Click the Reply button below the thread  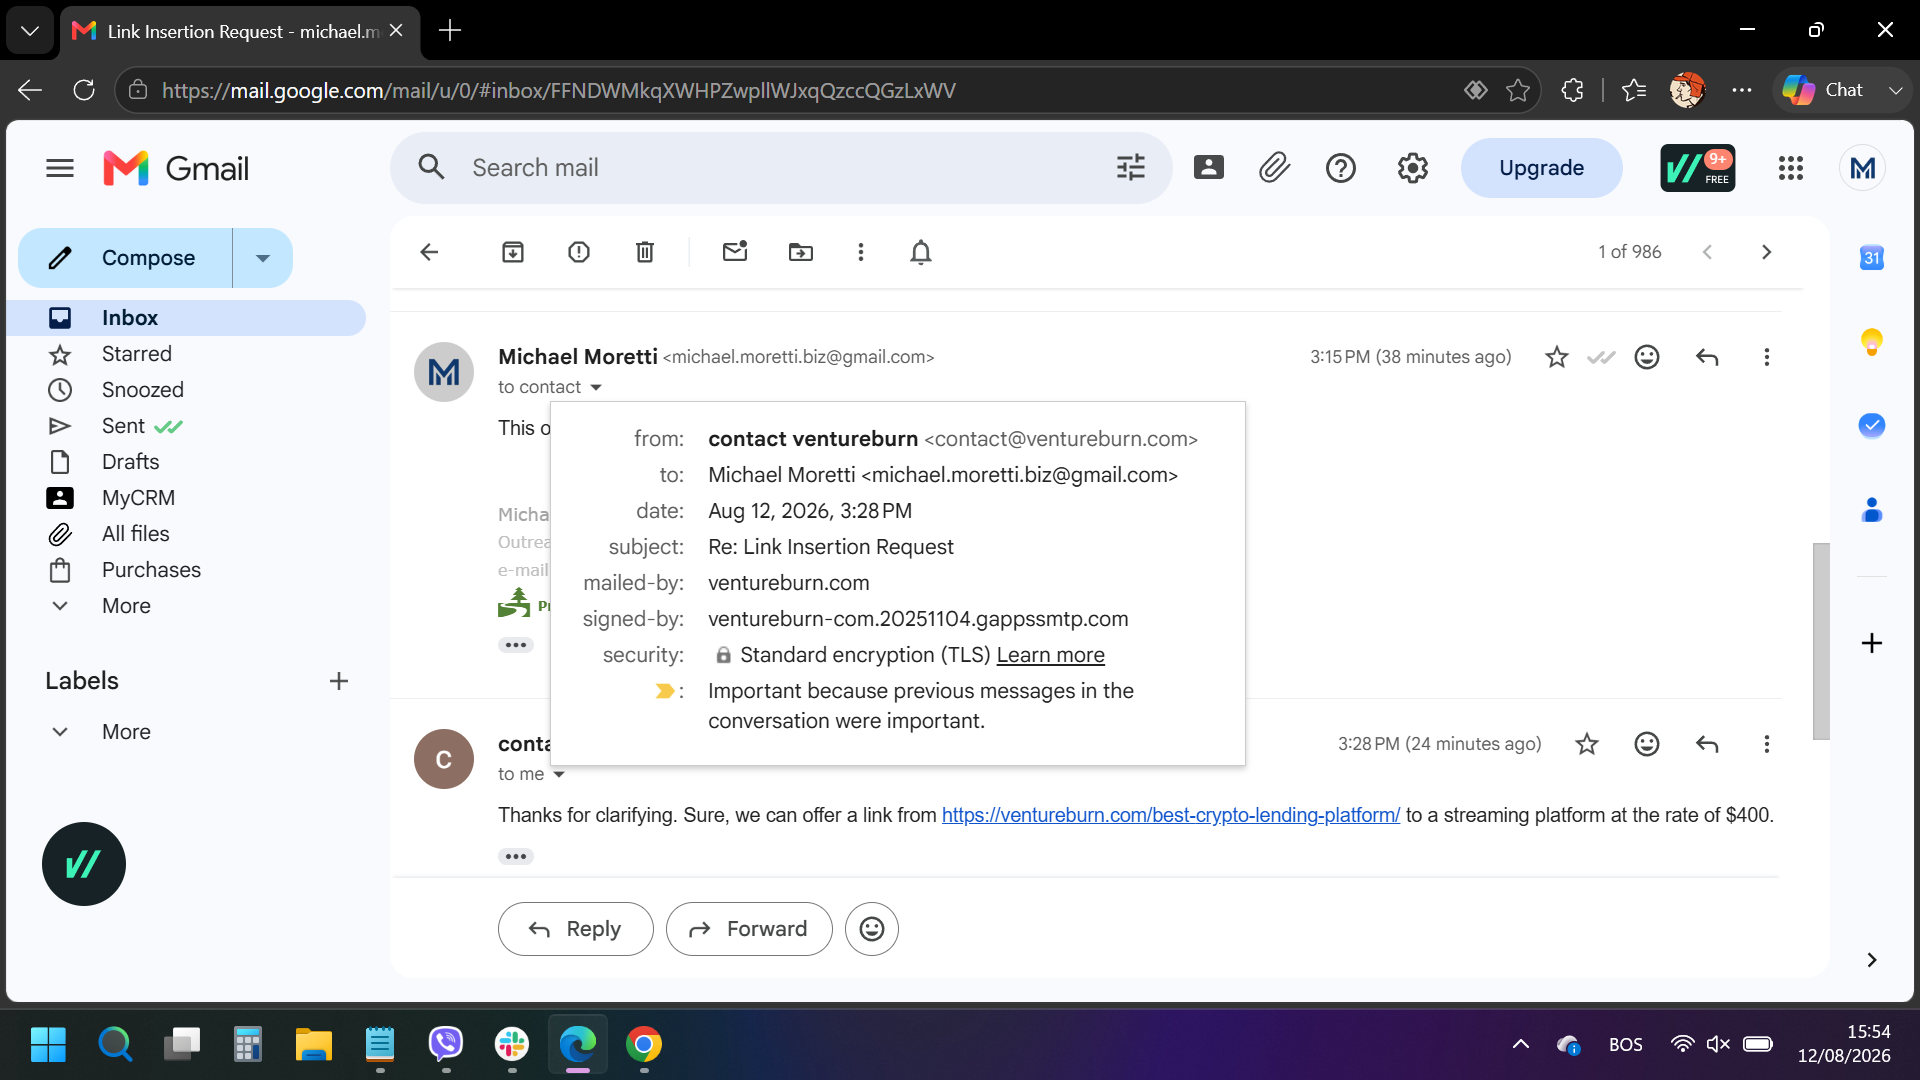576,929
